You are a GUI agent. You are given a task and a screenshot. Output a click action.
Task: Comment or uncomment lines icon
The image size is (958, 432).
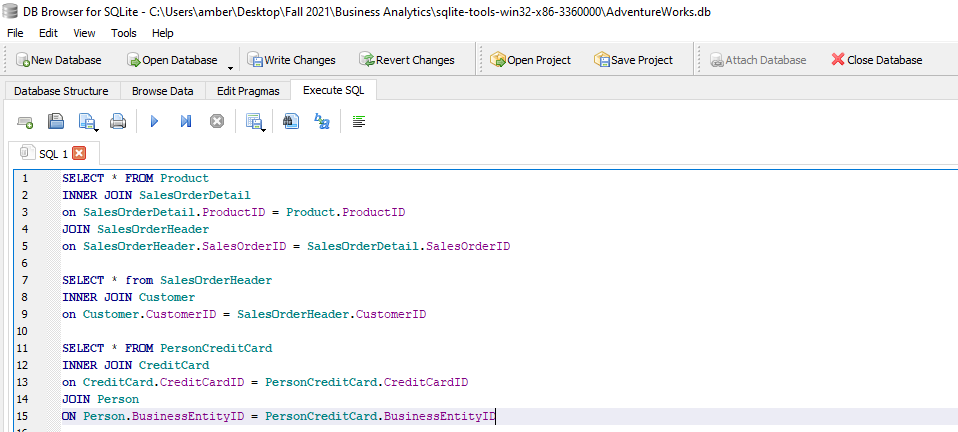[x=359, y=122]
